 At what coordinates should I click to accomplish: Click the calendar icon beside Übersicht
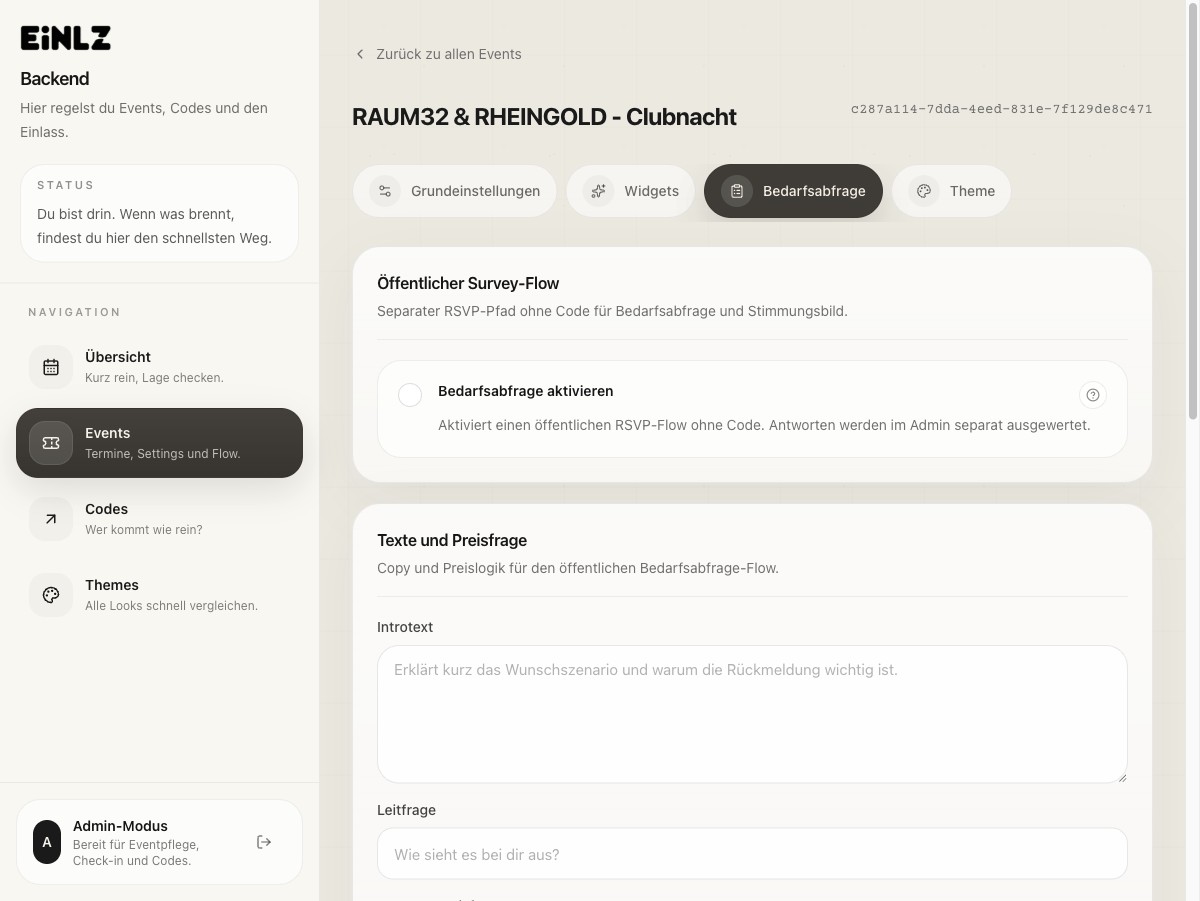51,367
